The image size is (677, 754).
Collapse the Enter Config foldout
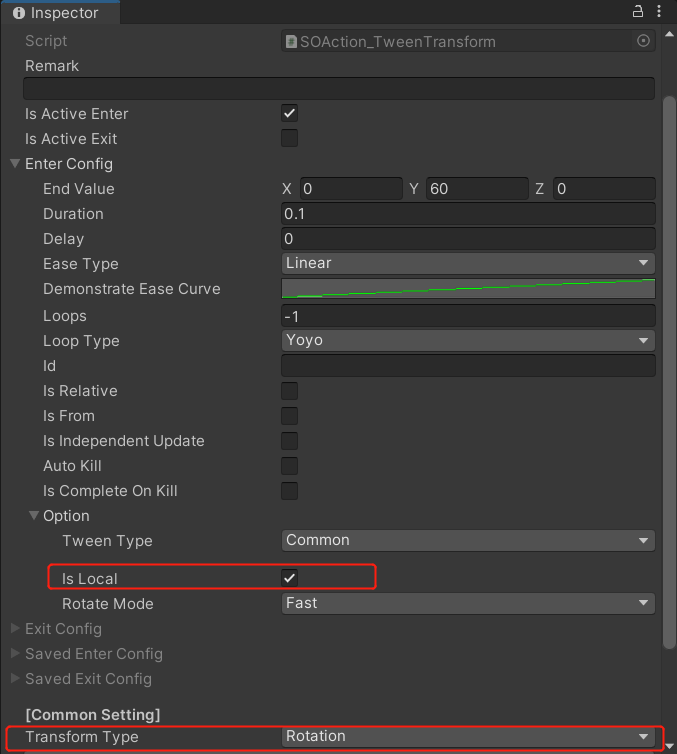click(15, 163)
